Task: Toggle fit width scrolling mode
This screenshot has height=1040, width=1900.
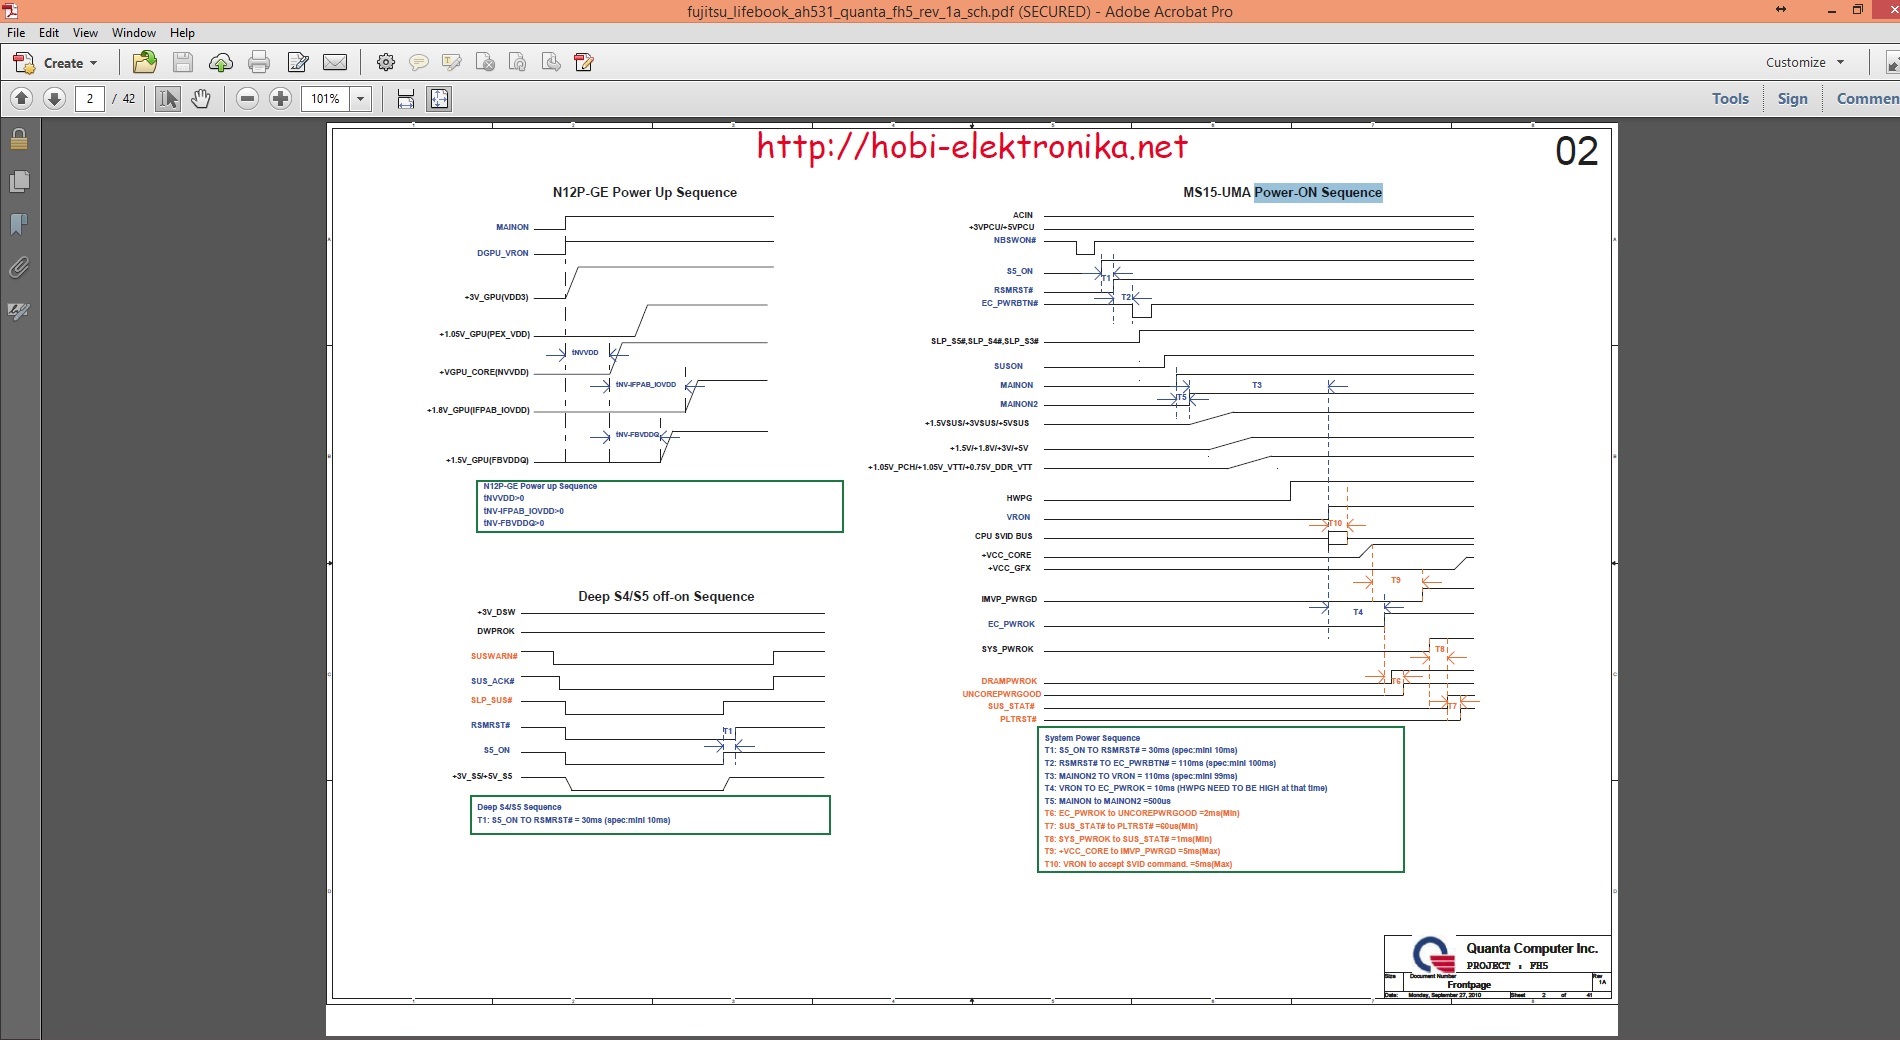Action: click(405, 99)
